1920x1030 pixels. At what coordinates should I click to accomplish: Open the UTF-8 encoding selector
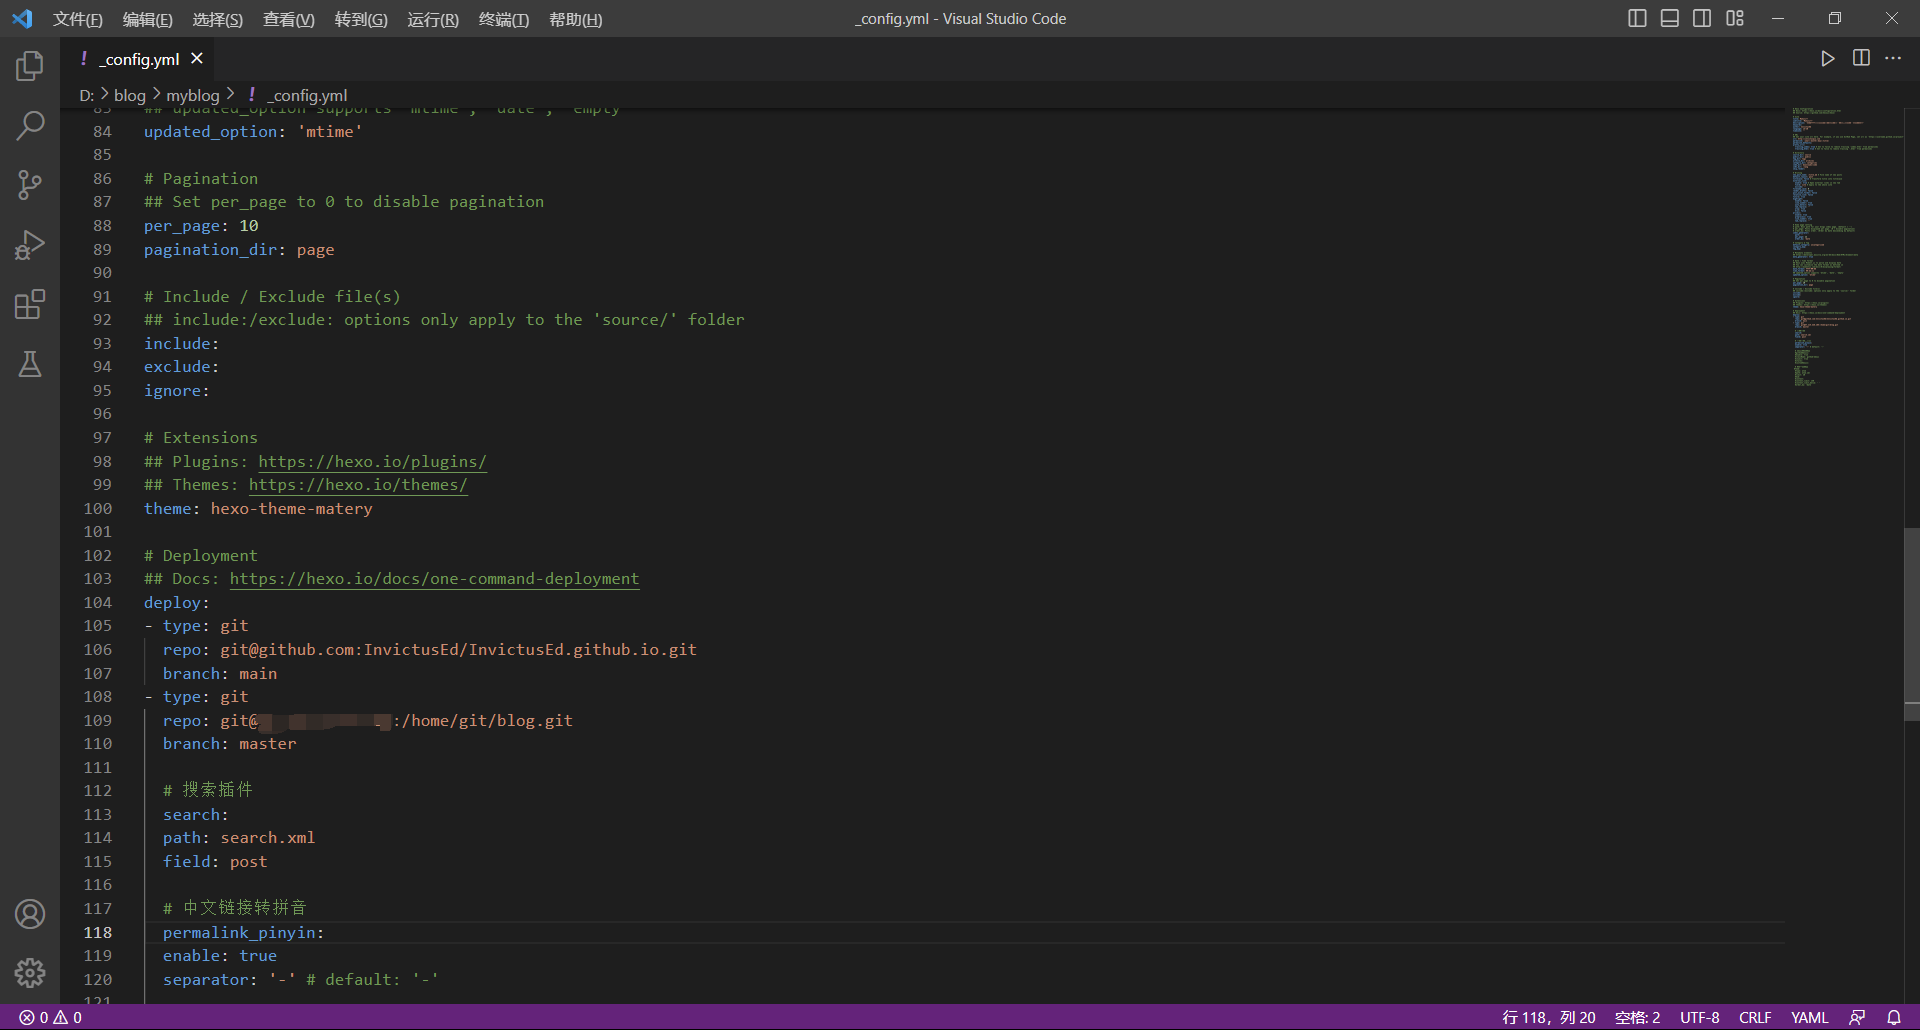[1699, 1017]
